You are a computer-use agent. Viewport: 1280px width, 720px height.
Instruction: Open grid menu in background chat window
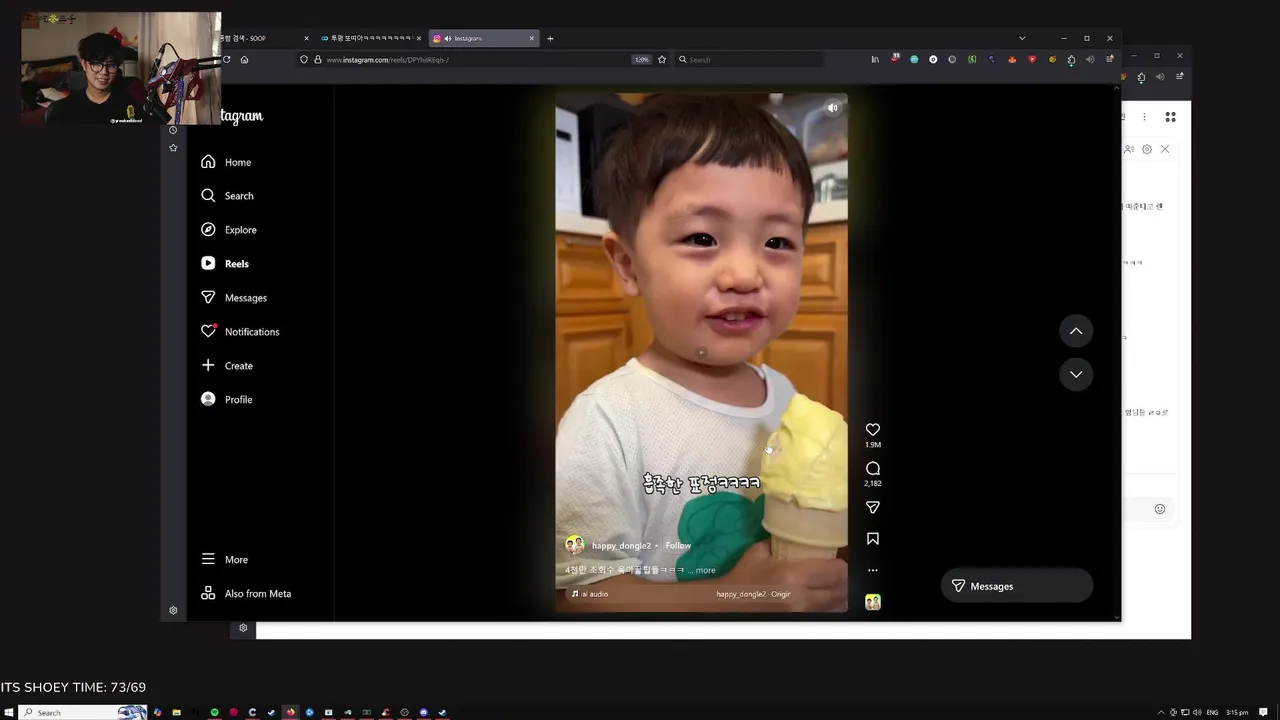click(x=1170, y=117)
